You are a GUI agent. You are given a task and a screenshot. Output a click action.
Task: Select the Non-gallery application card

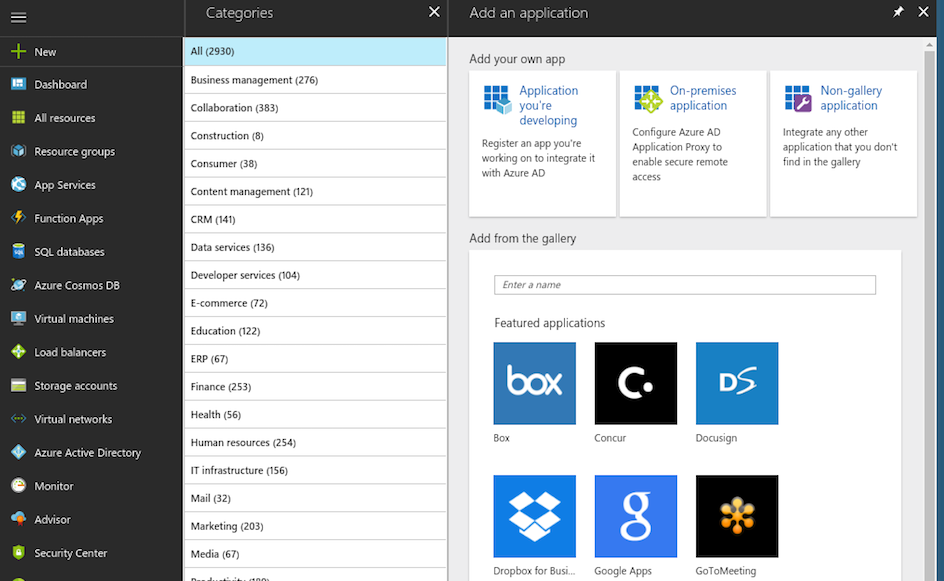point(843,143)
